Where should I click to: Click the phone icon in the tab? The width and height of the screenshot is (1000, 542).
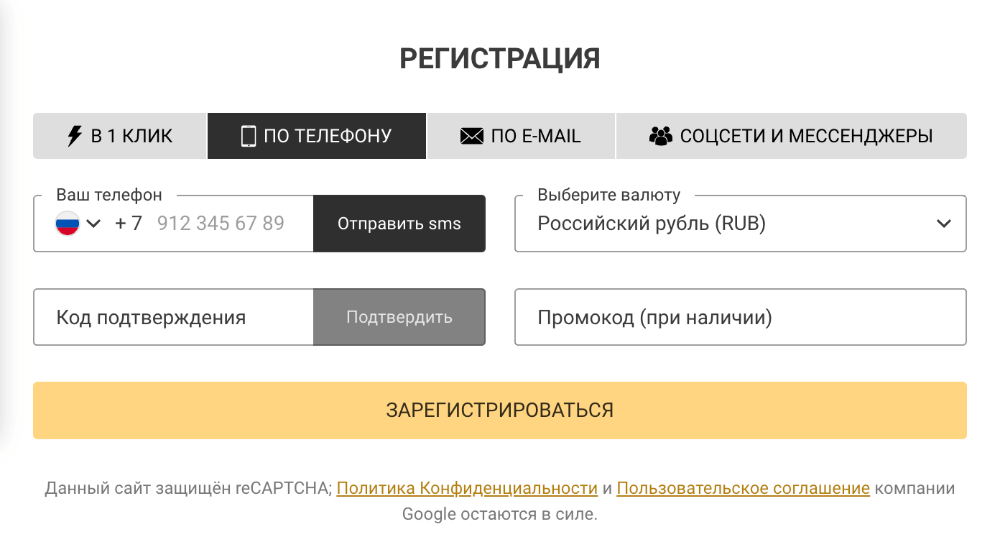tap(248, 136)
